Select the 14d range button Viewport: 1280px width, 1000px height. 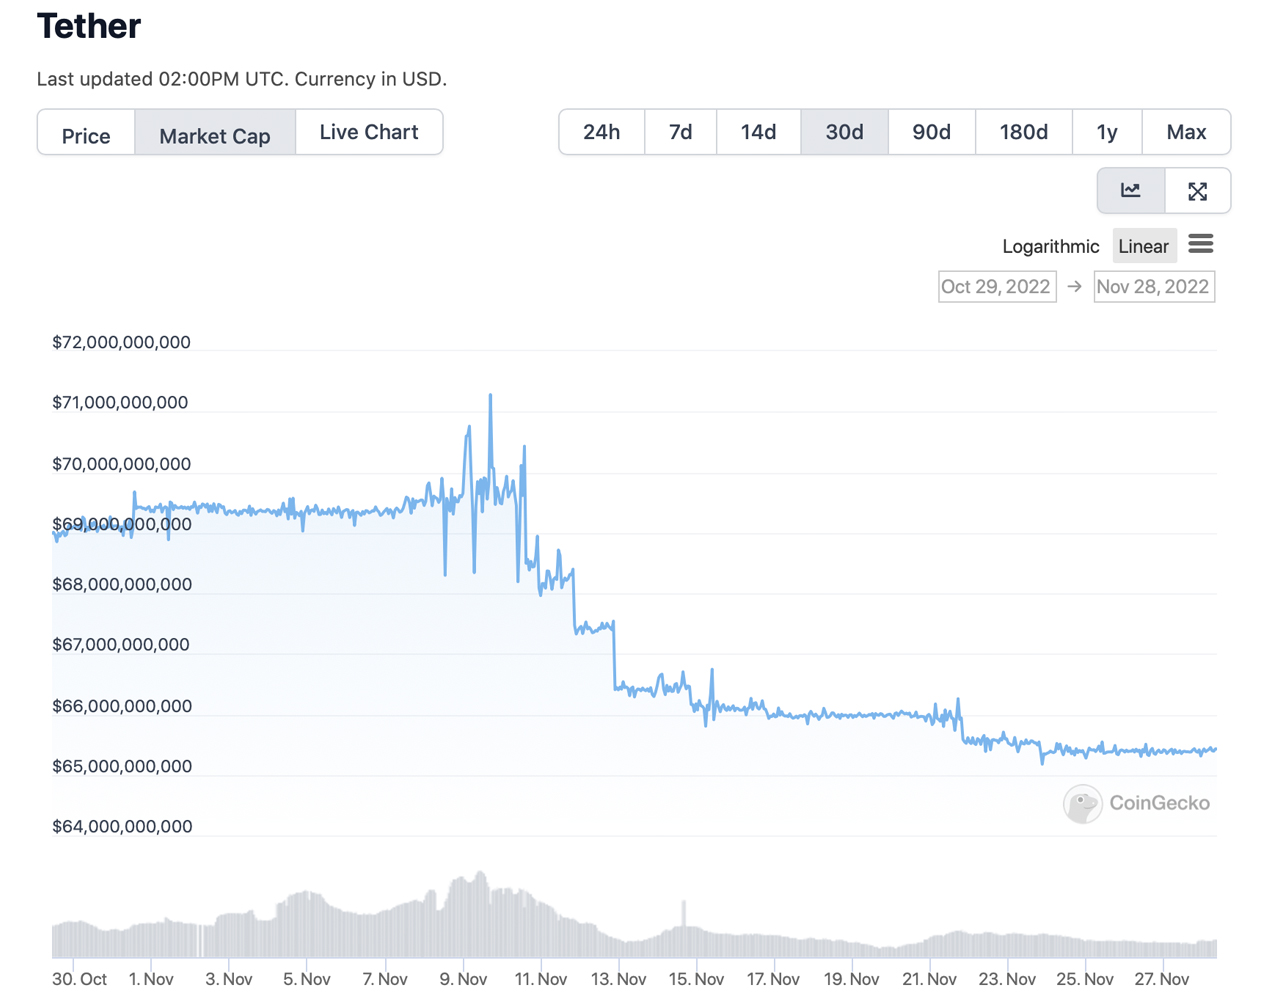click(758, 132)
